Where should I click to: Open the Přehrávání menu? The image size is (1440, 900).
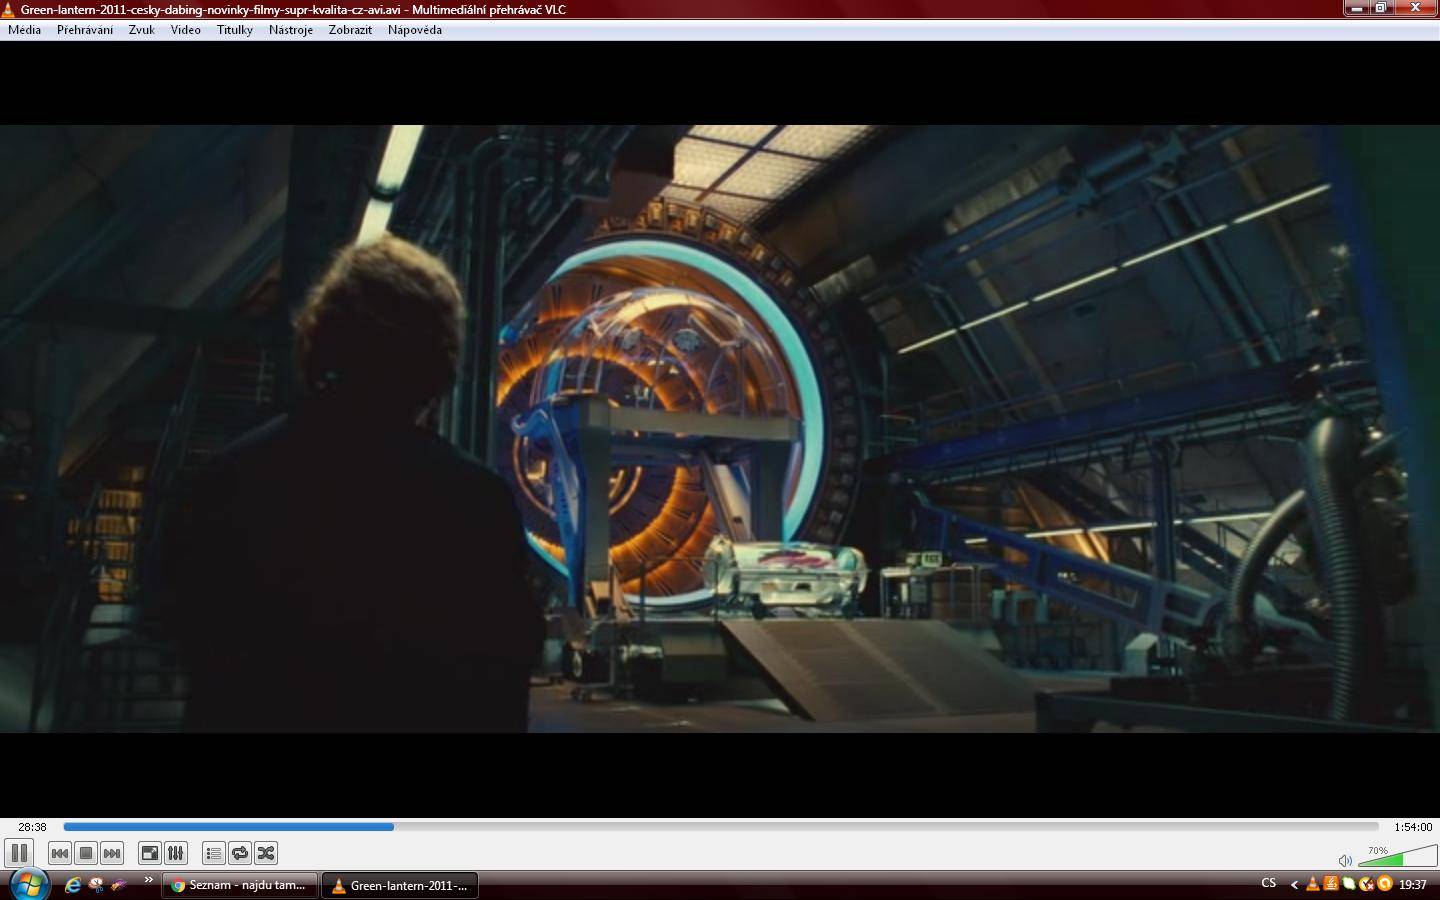click(x=85, y=30)
